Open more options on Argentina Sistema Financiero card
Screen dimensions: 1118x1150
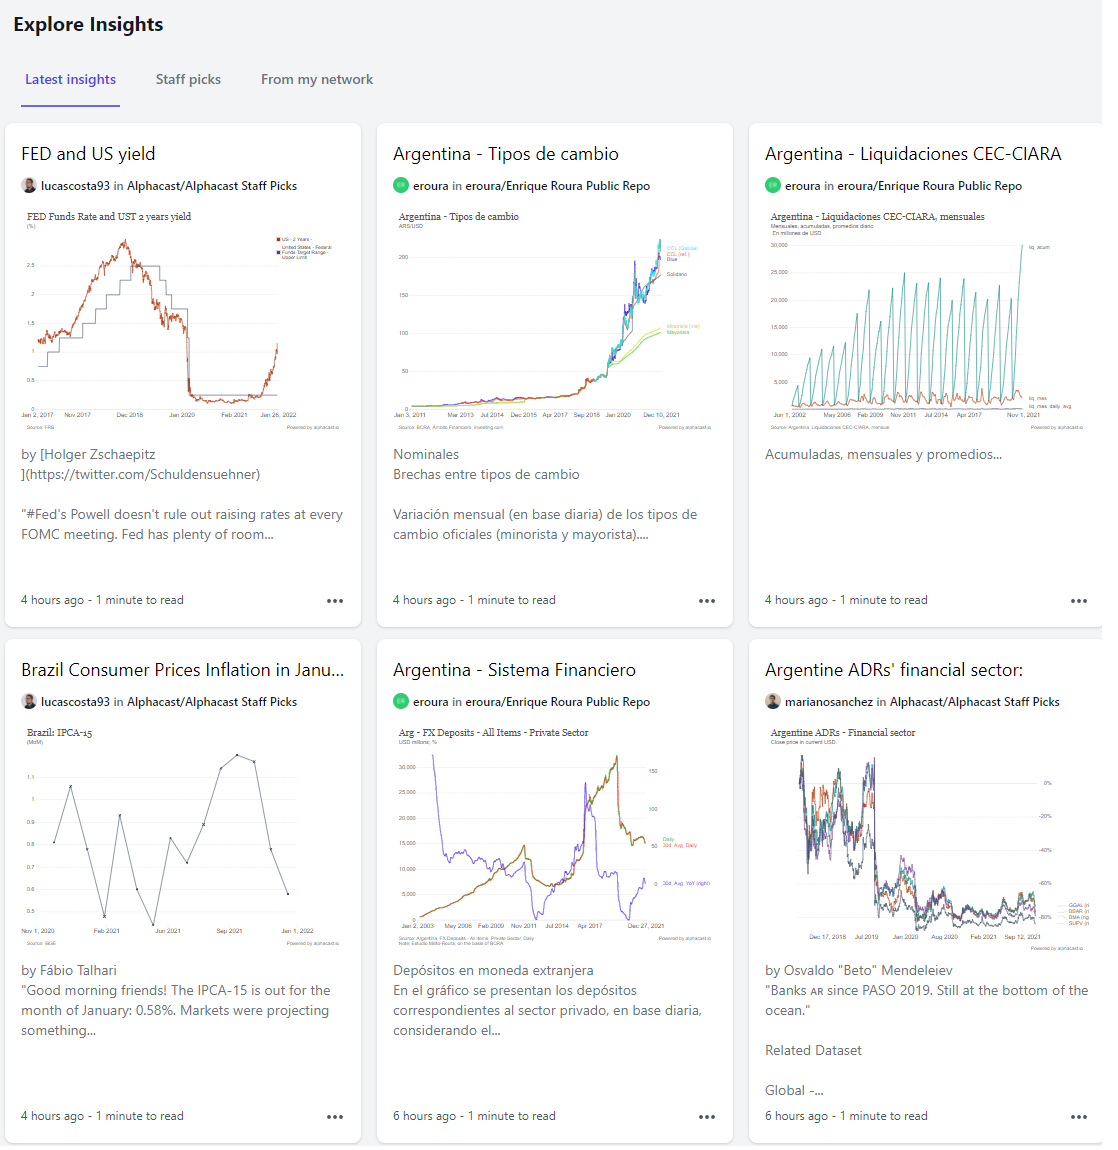tap(706, 1116)
